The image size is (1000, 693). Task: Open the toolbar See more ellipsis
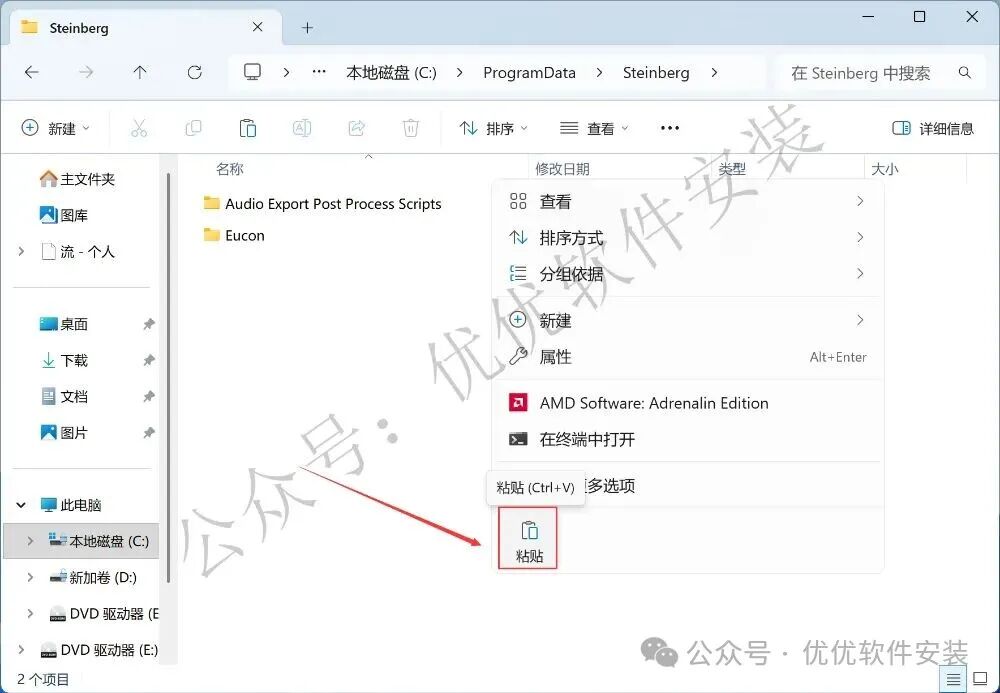pyautogui.click(x=670, y=128)
